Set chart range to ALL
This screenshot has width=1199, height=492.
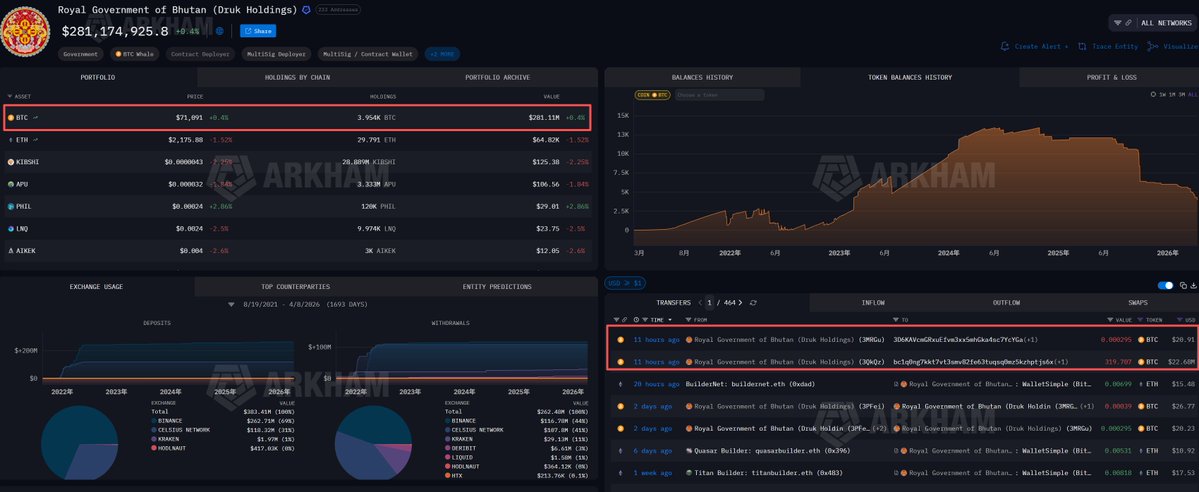coord(1193,95)
